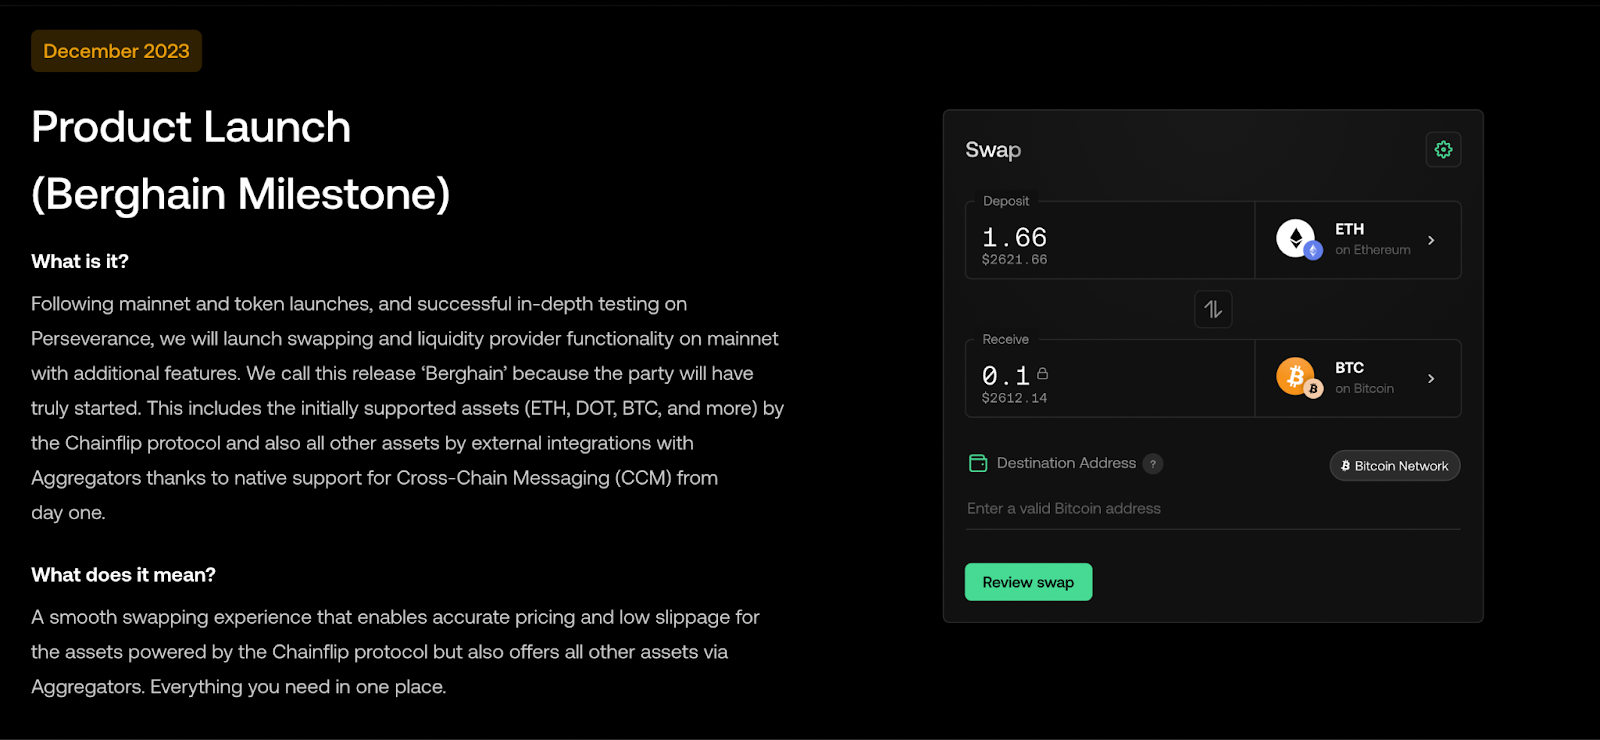
Task: Click the Review swap button
Action: [x=1028, y=582]
